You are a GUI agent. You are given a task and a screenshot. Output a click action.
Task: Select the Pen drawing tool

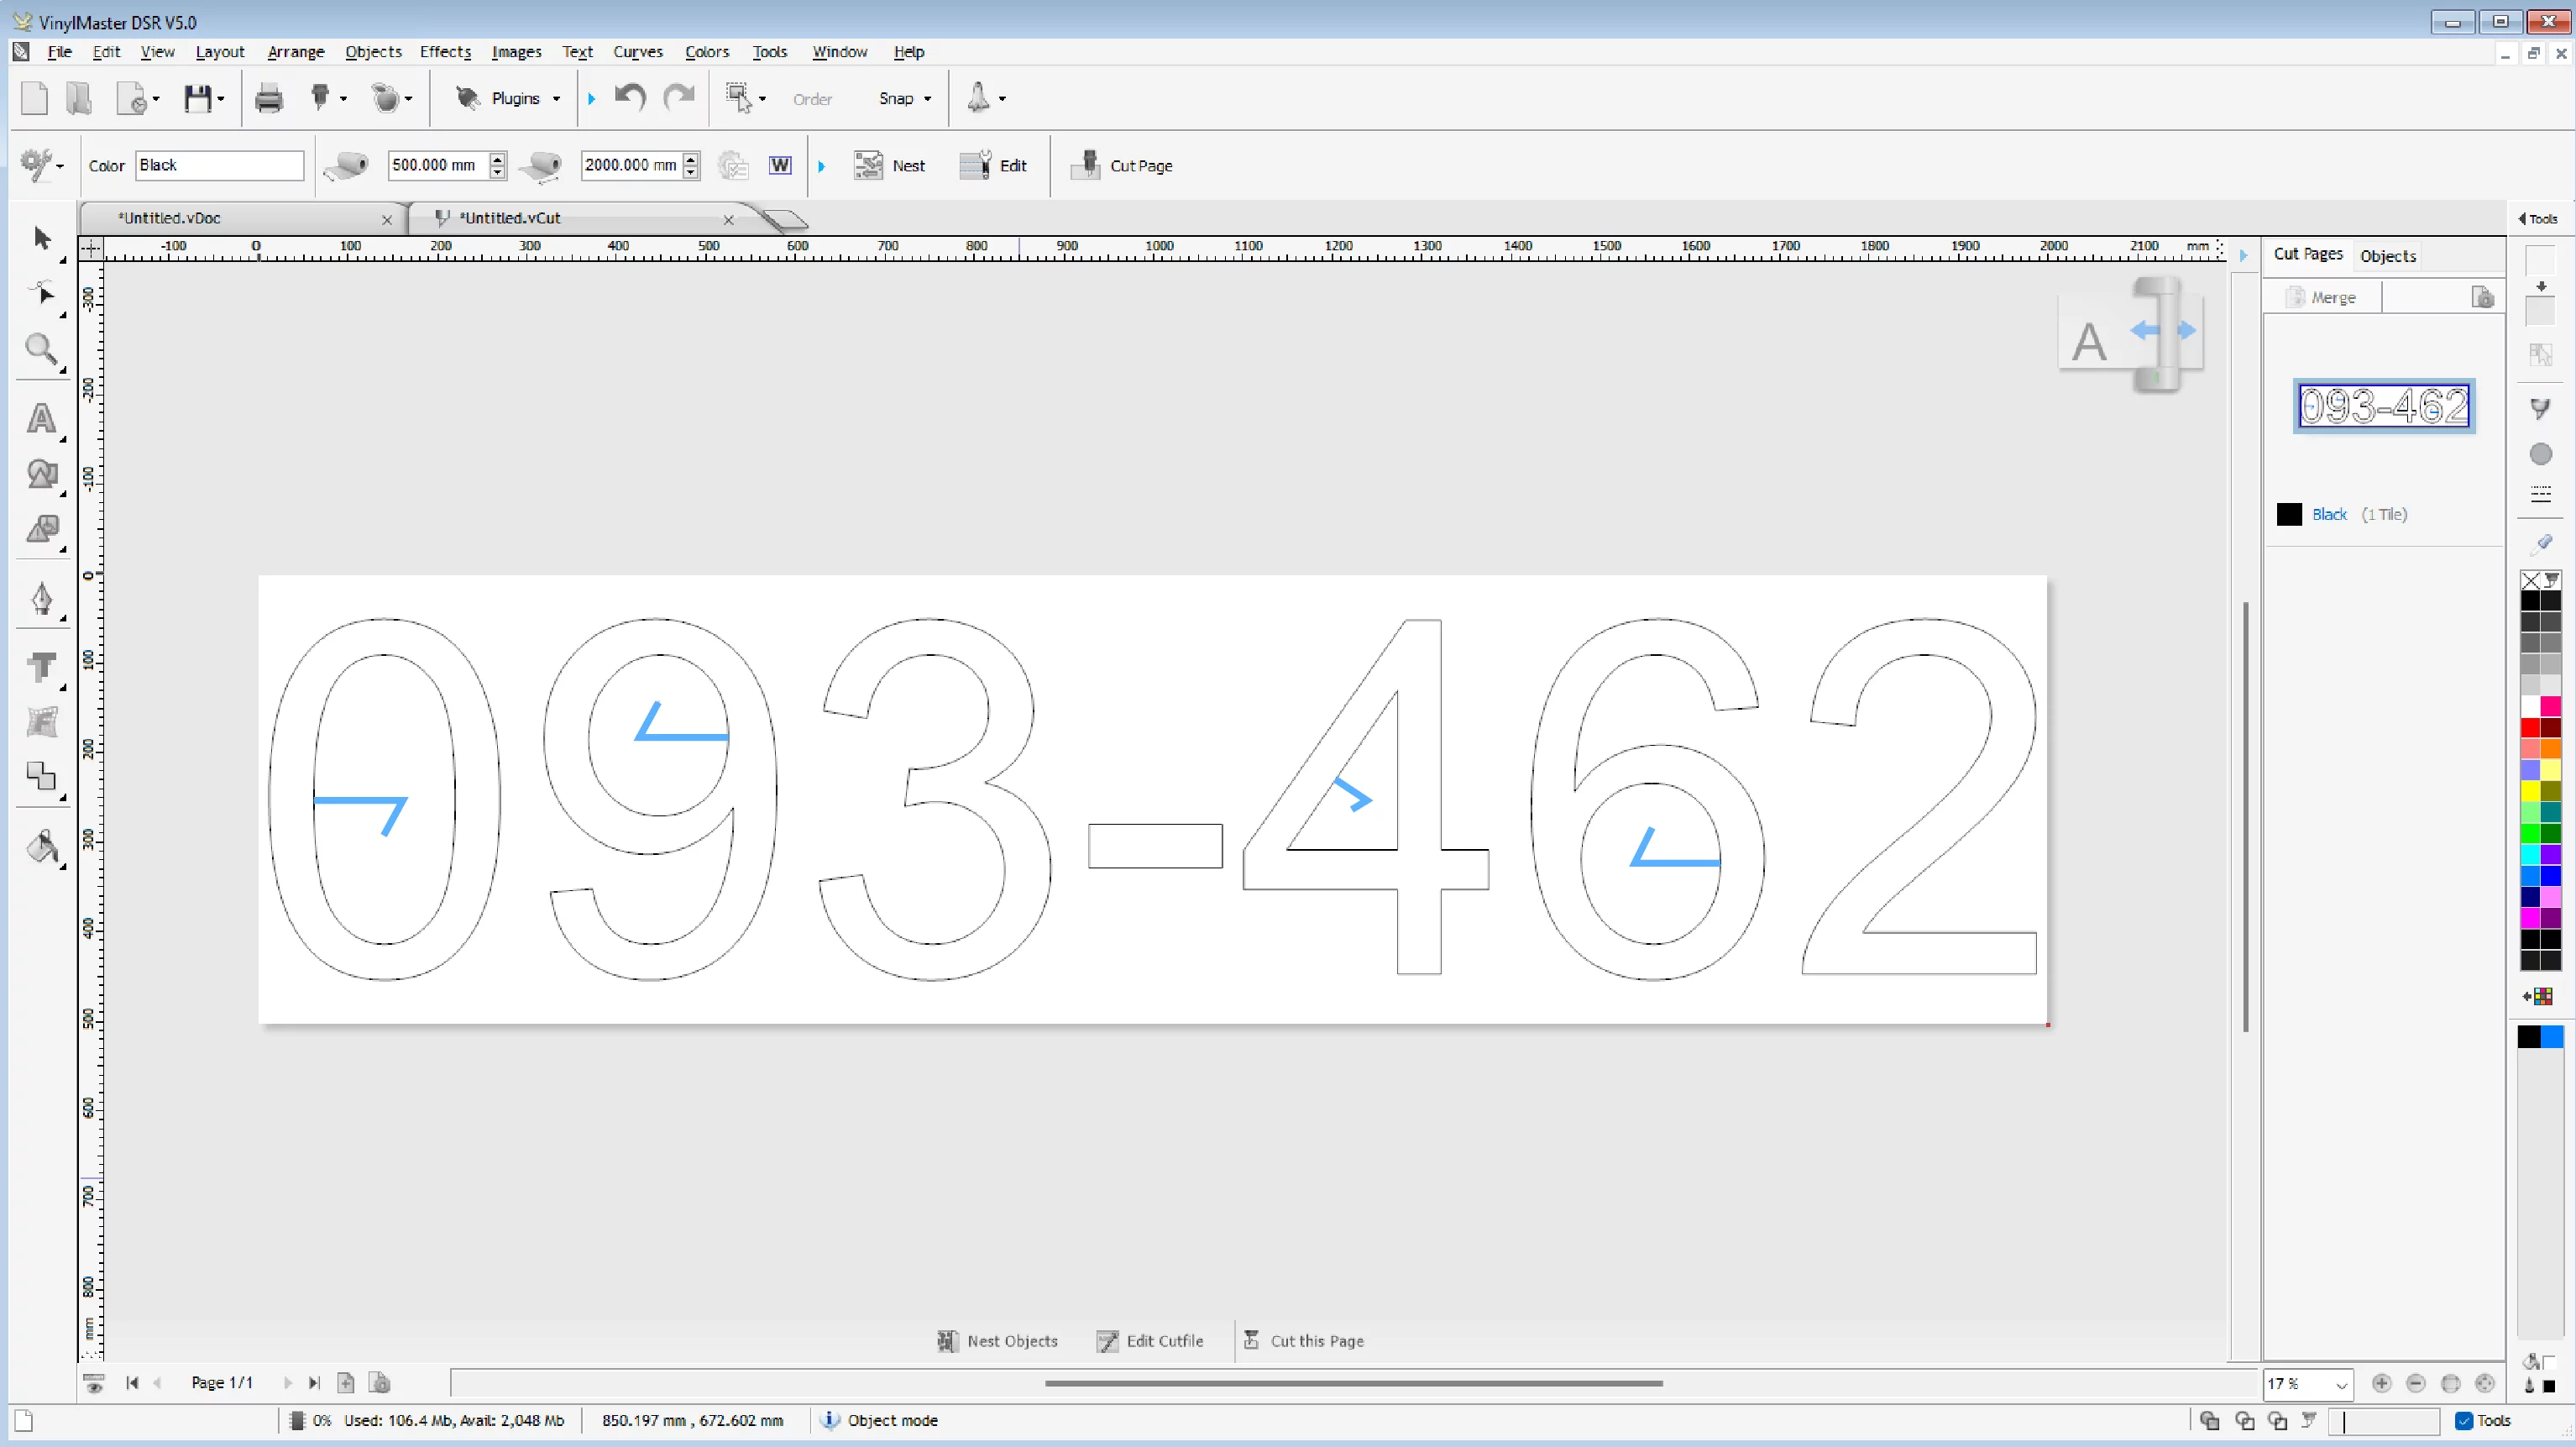[x=41, y=598]
